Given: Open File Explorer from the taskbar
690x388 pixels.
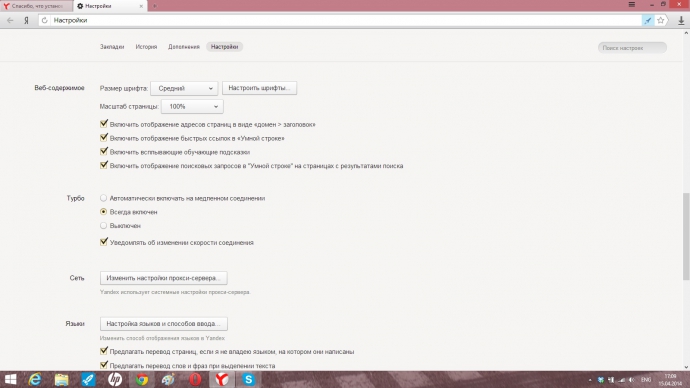Looking at the screenshot, I should [x=62, y=379].
